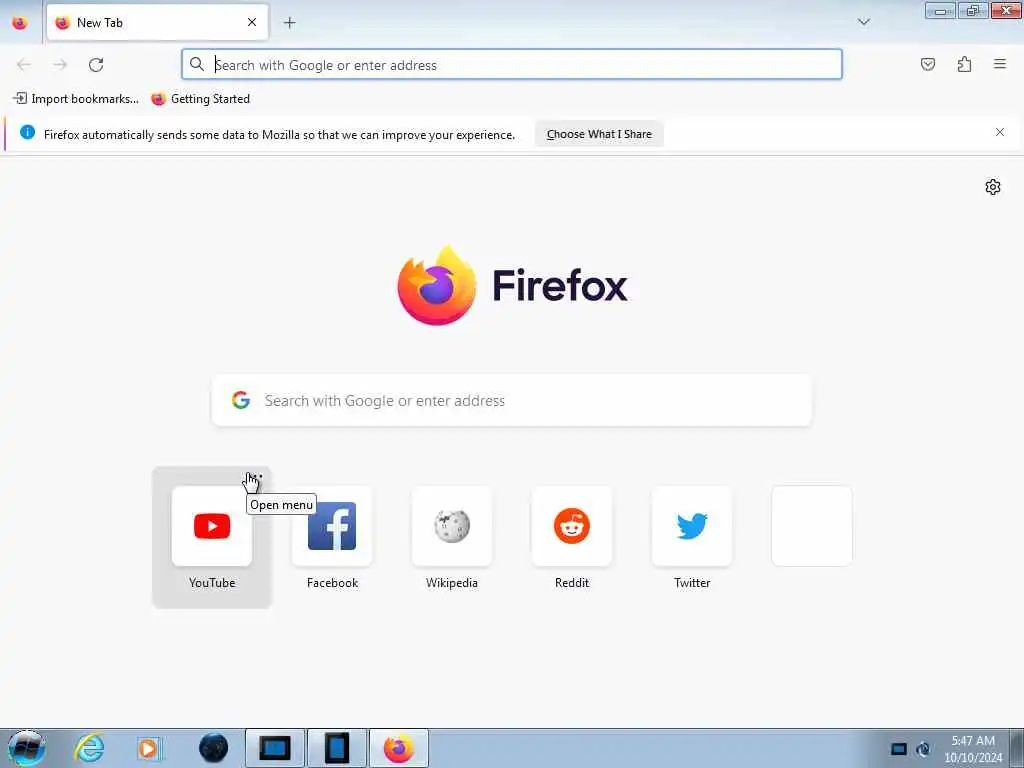Open Import bookmarks from bookmarks toolbar
Screen dimensions: 1024x768
76,99
